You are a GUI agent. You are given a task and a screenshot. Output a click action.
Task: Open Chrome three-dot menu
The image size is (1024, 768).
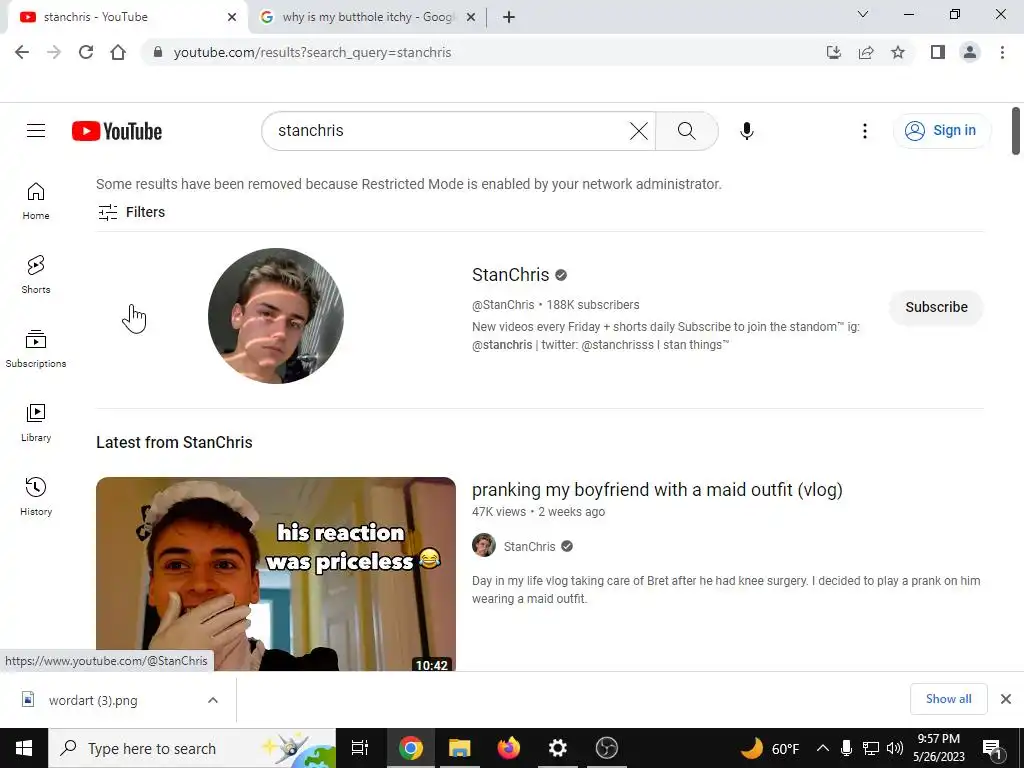tap(1002, 52)
